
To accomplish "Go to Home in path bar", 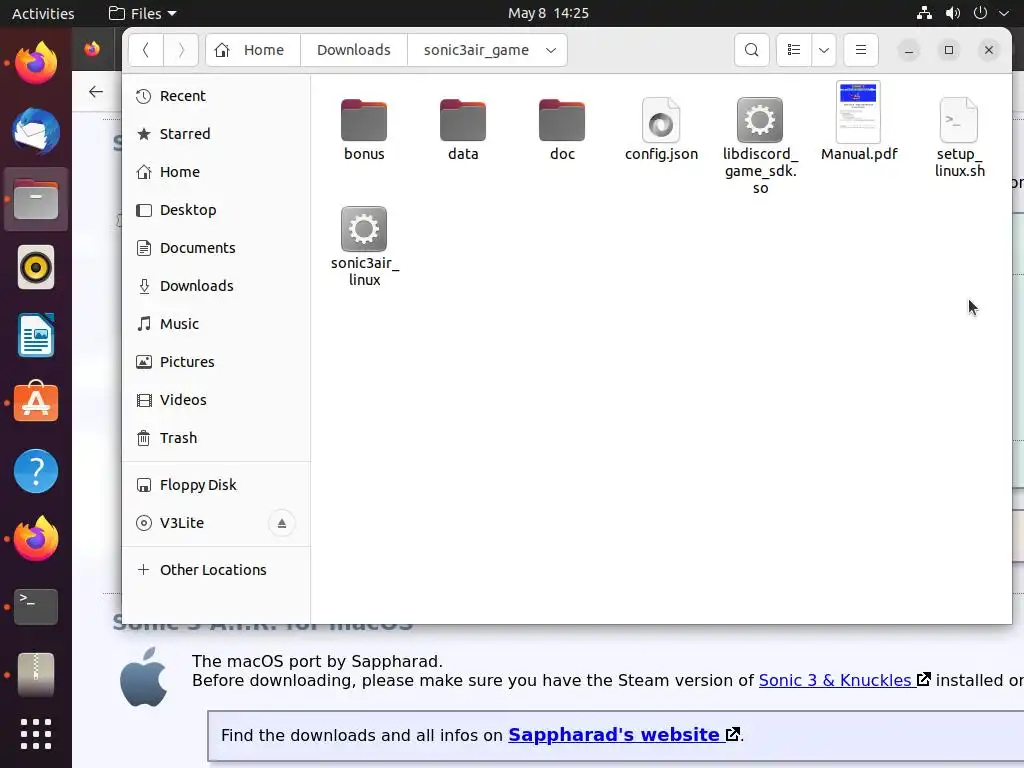I will pos(253,50).
